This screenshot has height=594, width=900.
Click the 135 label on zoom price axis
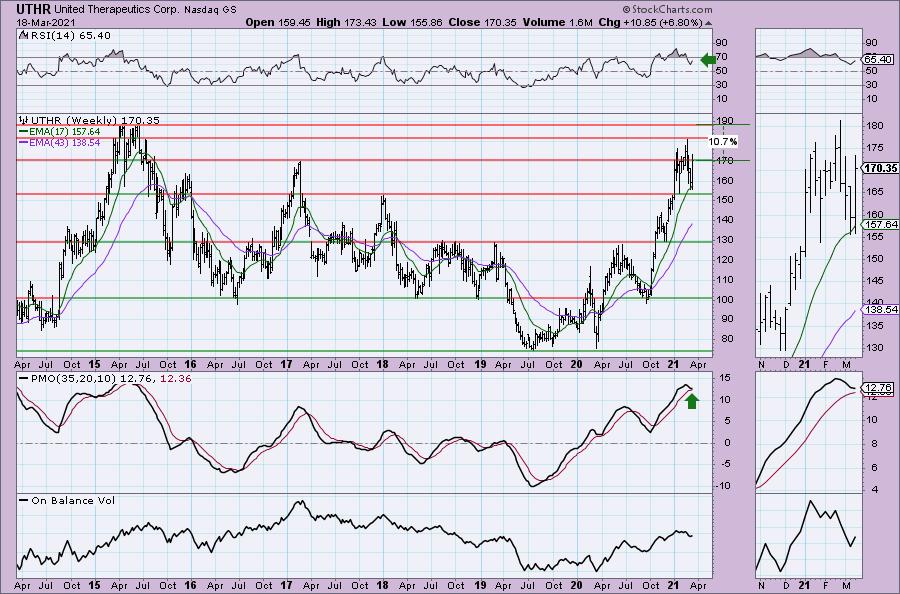[x=875, y=325]
